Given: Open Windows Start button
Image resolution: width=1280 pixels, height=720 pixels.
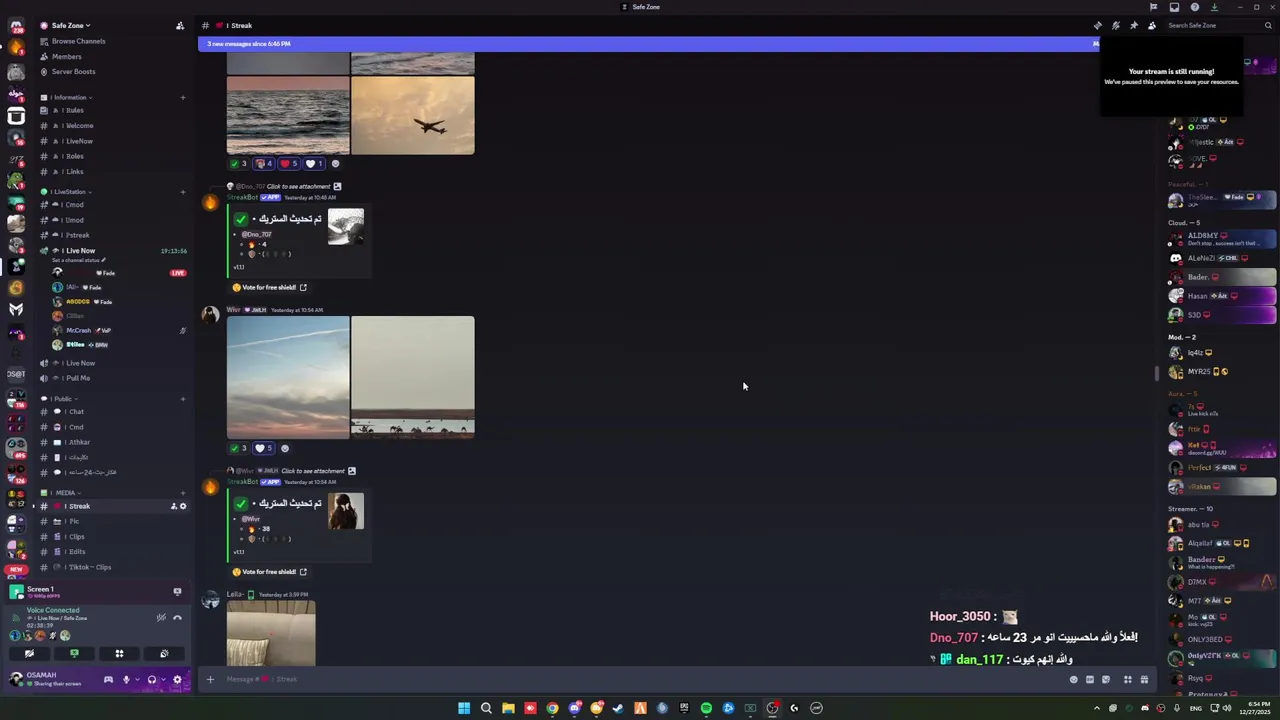Looking at the screenshot, I should click(464, 708).
